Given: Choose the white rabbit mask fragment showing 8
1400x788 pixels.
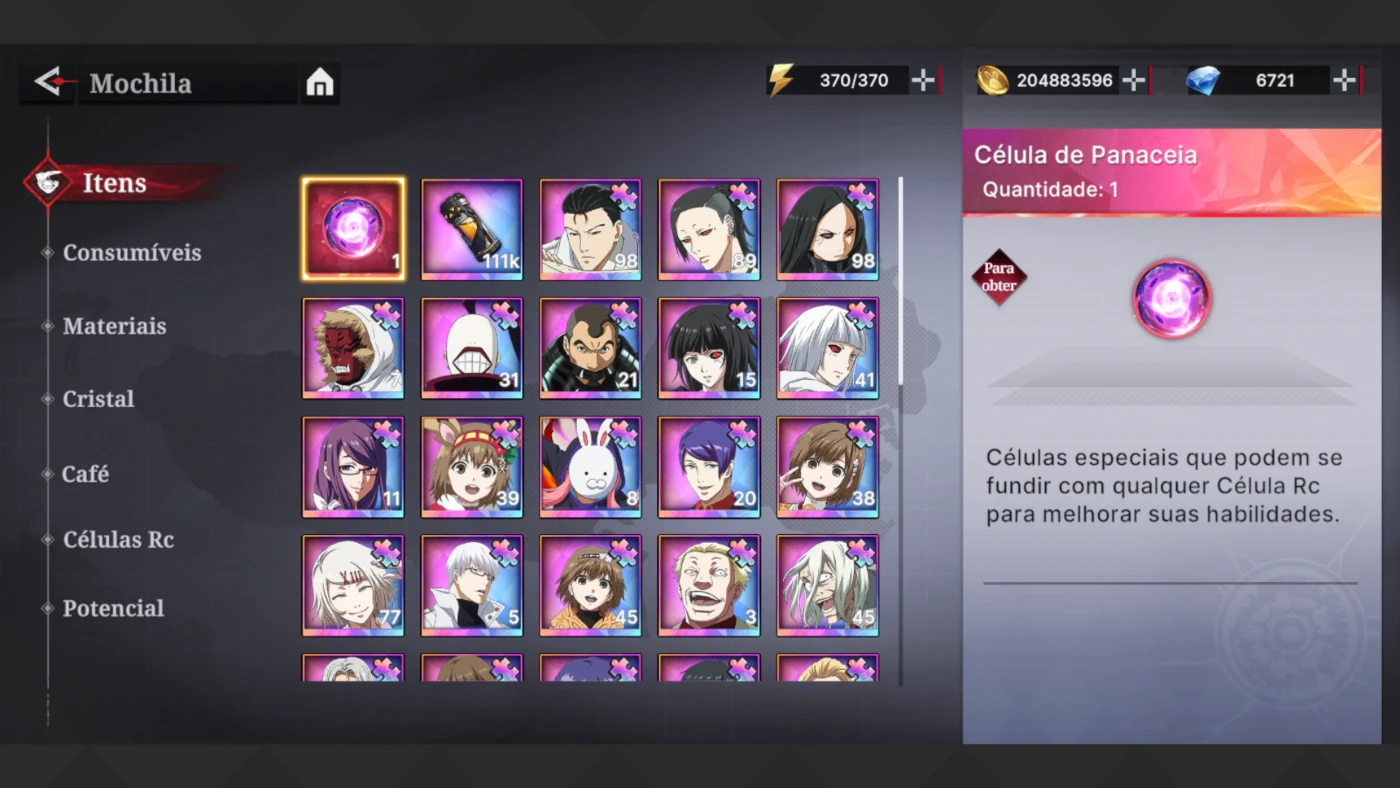Looking at the screenshot, I should point(591,467).
